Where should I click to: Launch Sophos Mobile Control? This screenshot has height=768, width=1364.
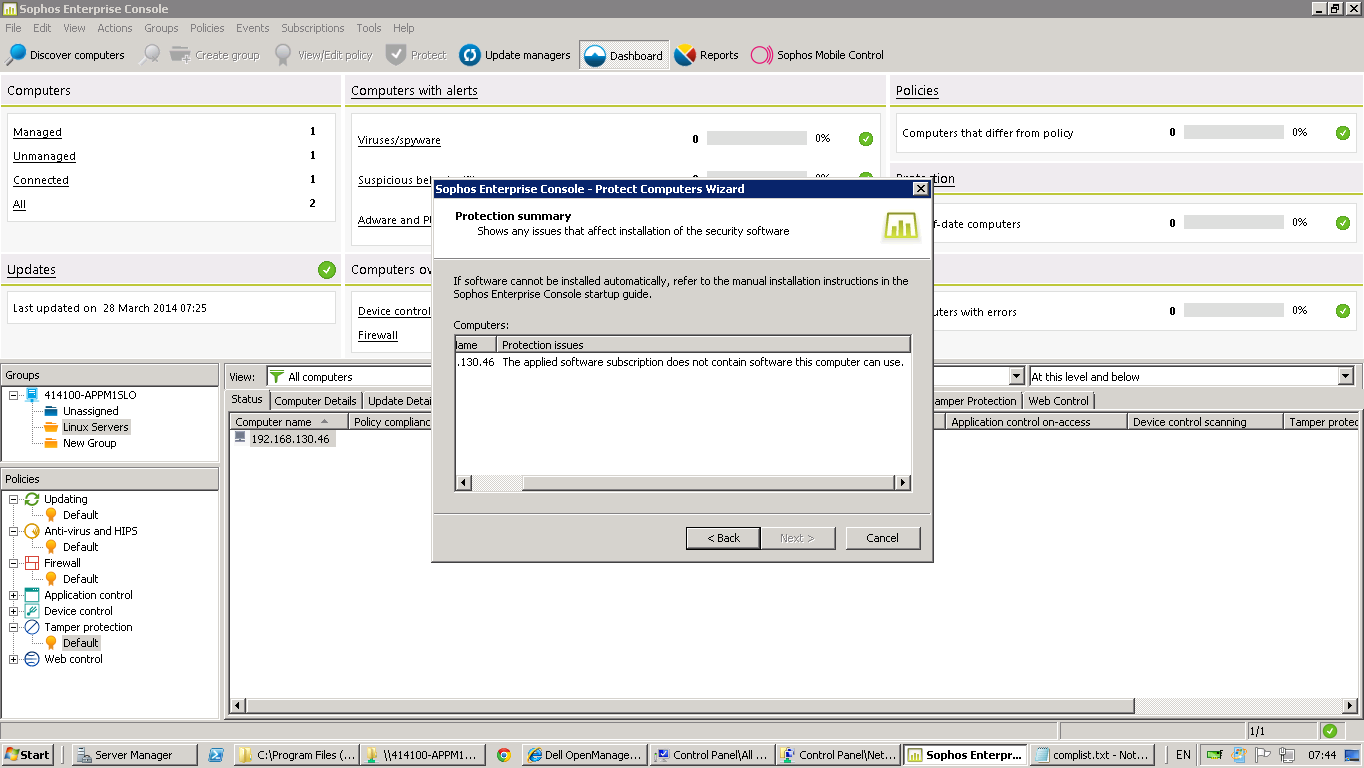coord(817,55)
